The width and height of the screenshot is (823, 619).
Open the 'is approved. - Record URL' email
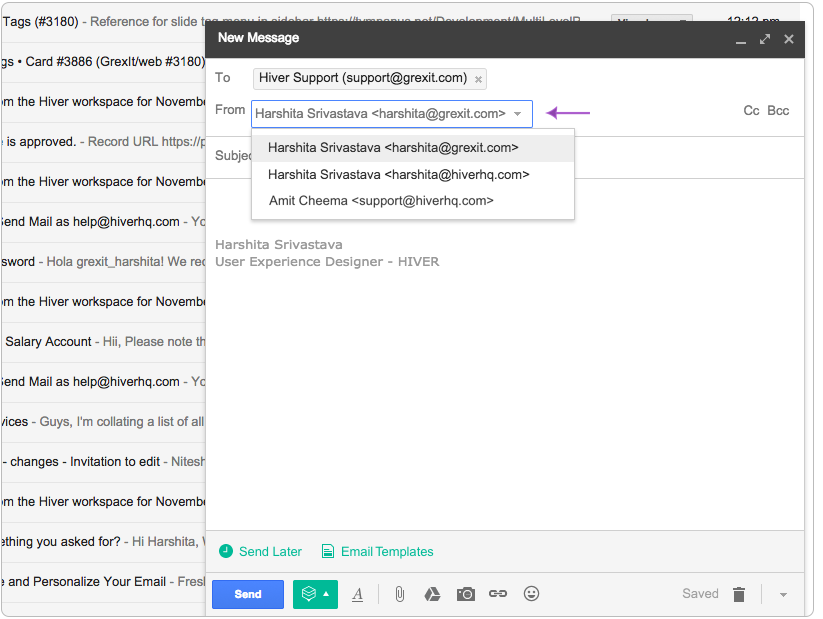[103, 142]
